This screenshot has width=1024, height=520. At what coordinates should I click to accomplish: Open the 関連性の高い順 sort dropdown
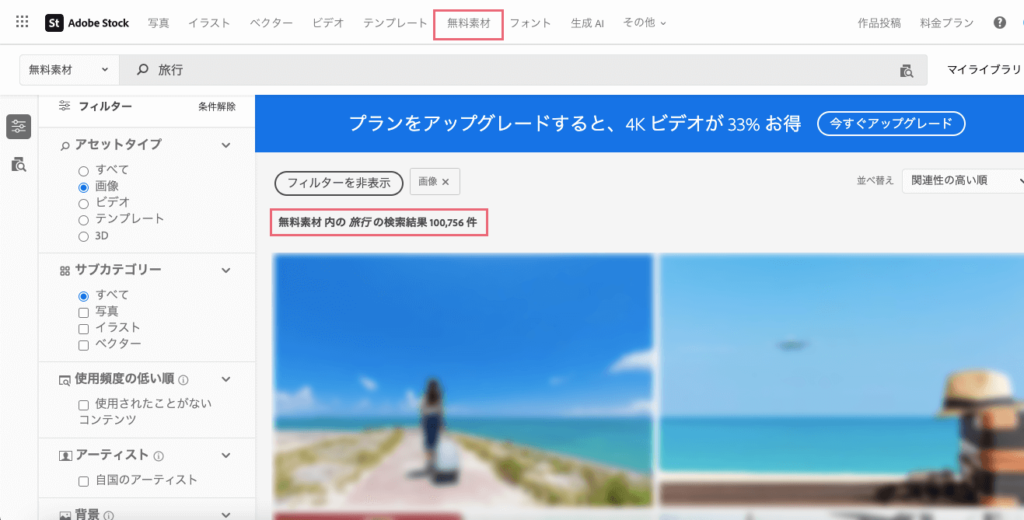[964, 180]
